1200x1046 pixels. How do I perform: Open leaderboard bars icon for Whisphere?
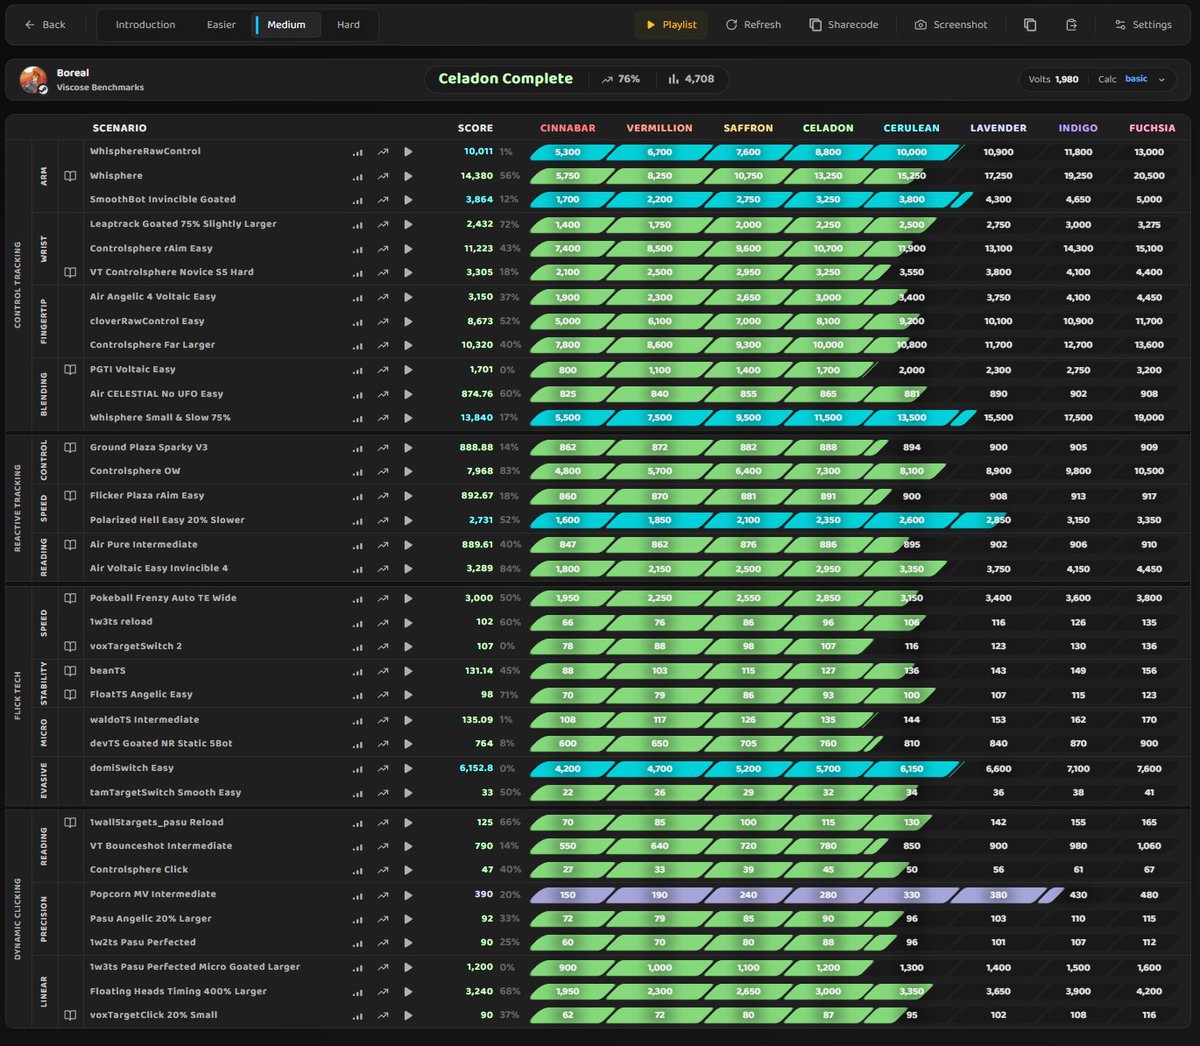358,176
